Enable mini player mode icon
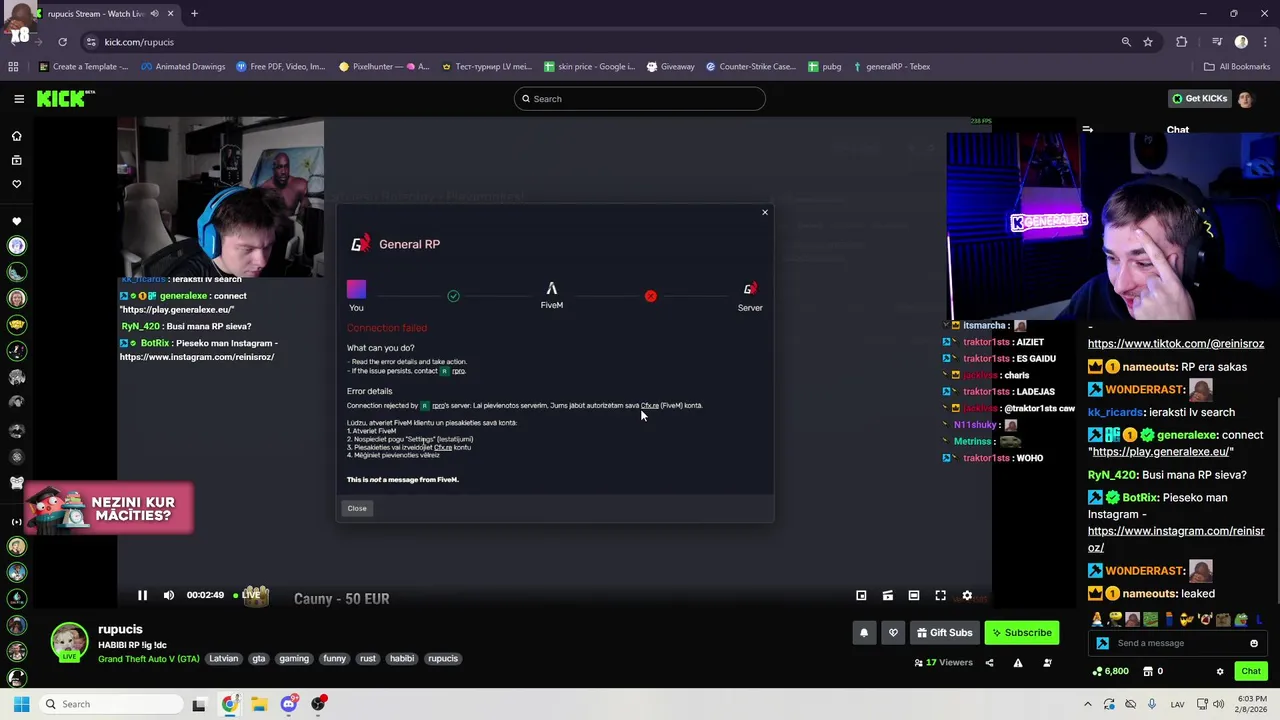Image resolution: width=1280 pixels, height=720 pixels. coord(861,596)
